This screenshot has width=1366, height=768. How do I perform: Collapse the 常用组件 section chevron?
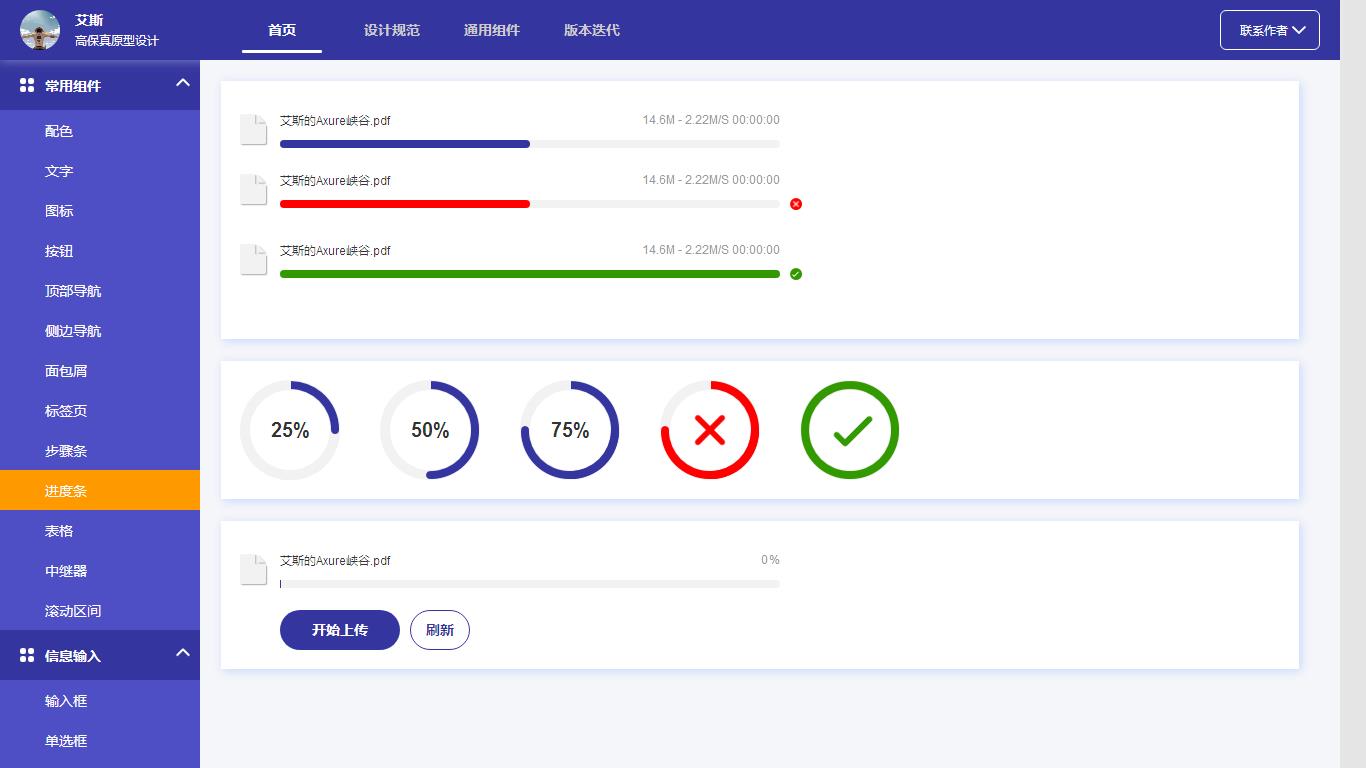click(183, 83)
